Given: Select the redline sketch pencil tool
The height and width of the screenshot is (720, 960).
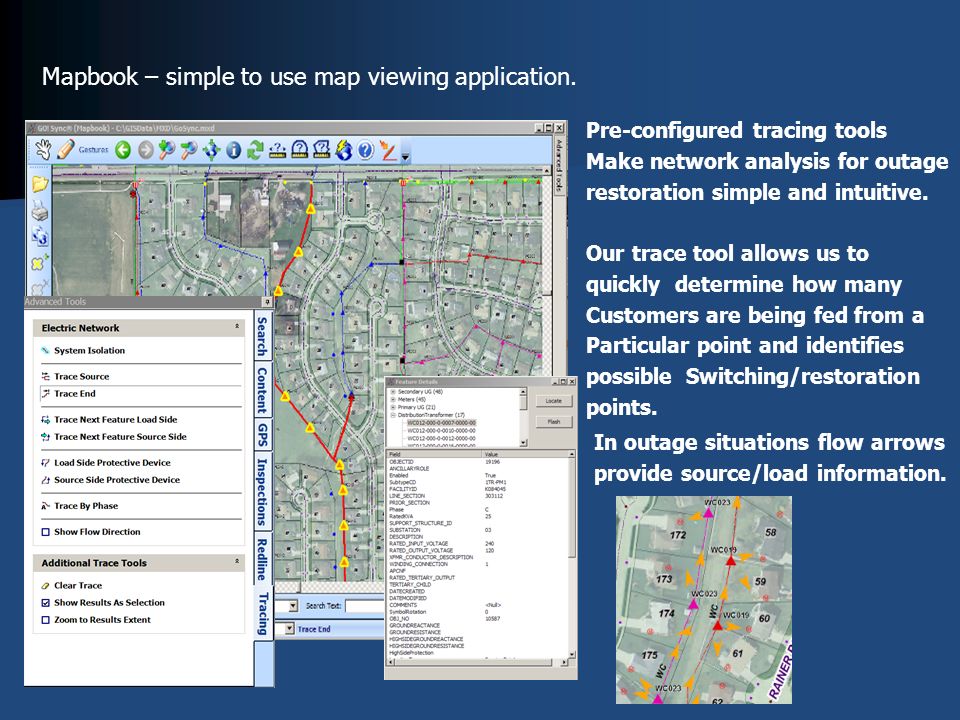Looking at the screenshot, I should tap(388, 150).
